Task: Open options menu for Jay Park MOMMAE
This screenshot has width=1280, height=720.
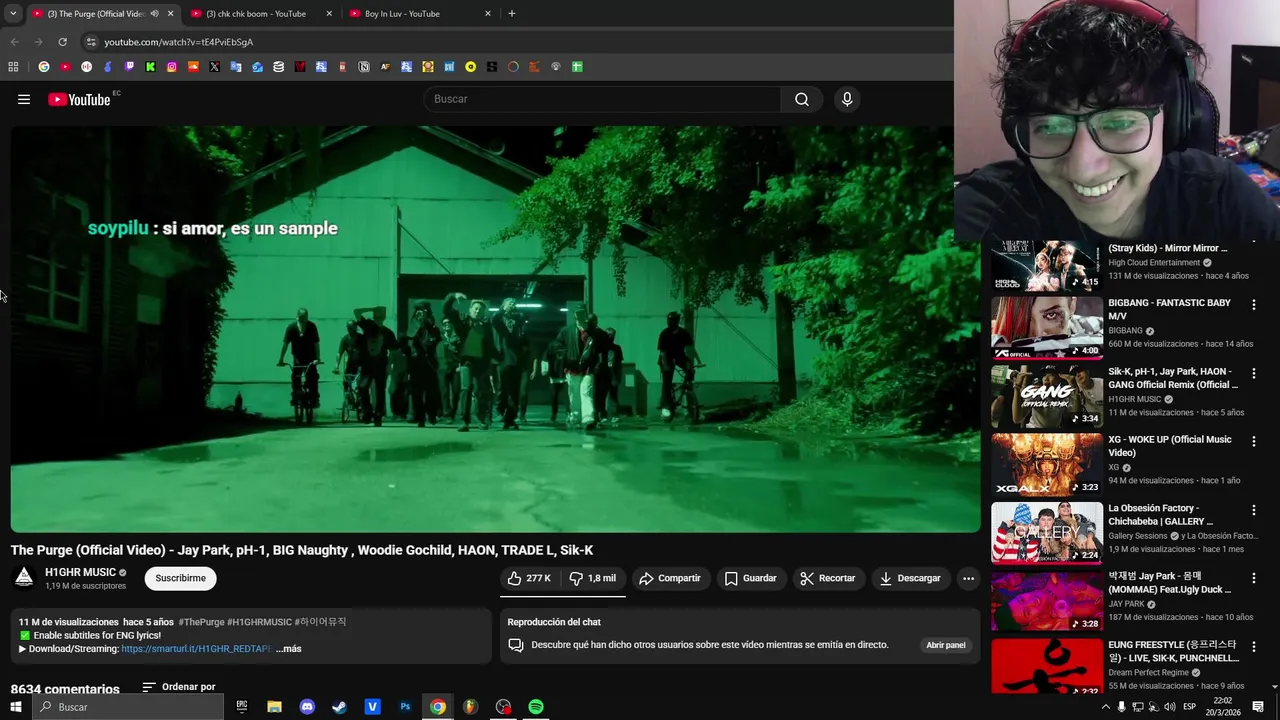Action: click(x=1254, y=578)
